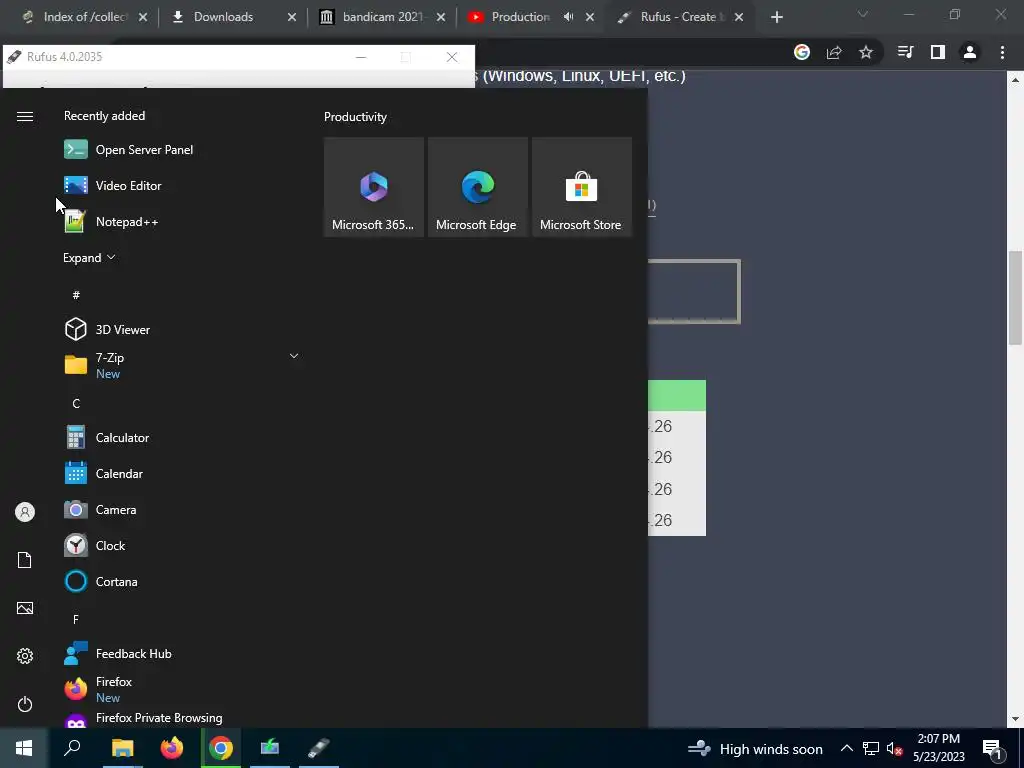Open the Microsoft Edge tile
This screenshot has height=768, width=1024.
point(478,187)
